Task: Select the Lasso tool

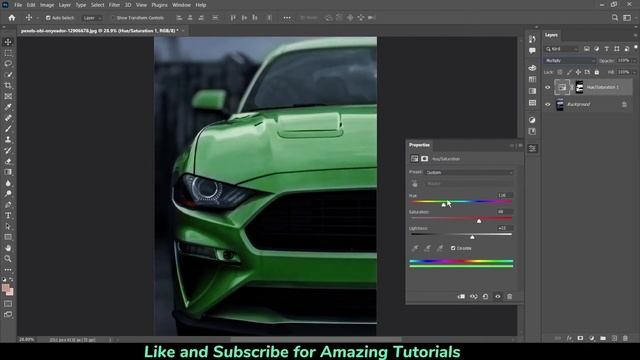Action: click(x=8, y=64)
